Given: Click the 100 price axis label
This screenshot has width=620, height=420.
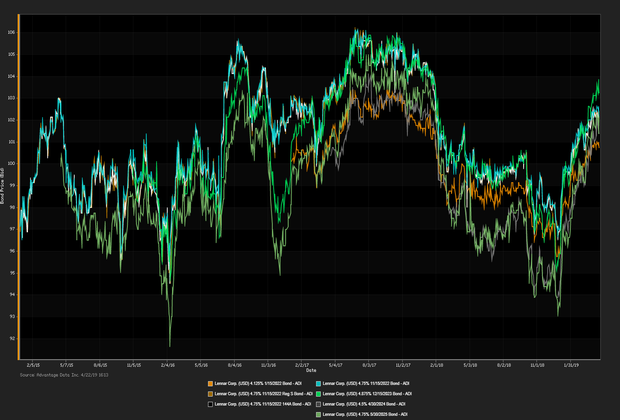Looking at the screenshot, I should (x=11, y=164).
